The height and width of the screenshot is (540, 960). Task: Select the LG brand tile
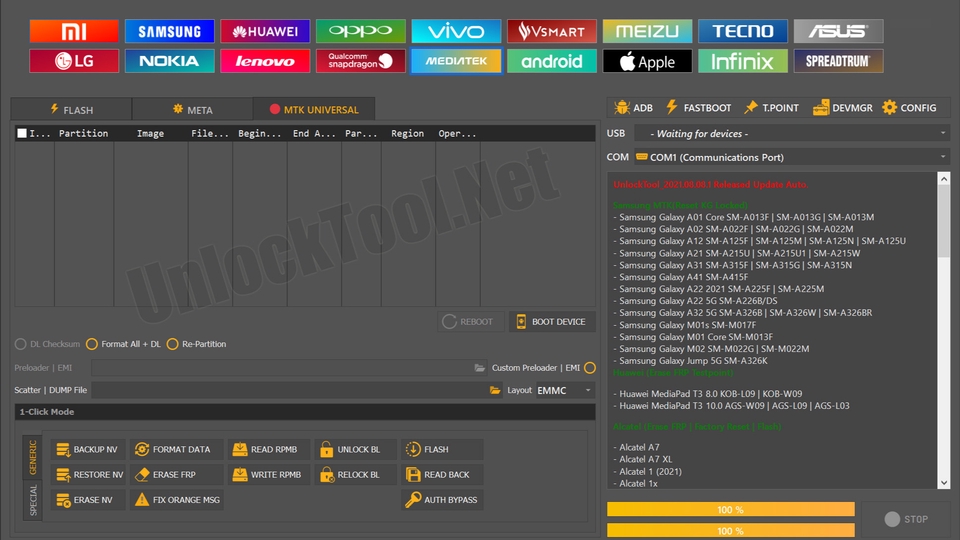point(74,61)
